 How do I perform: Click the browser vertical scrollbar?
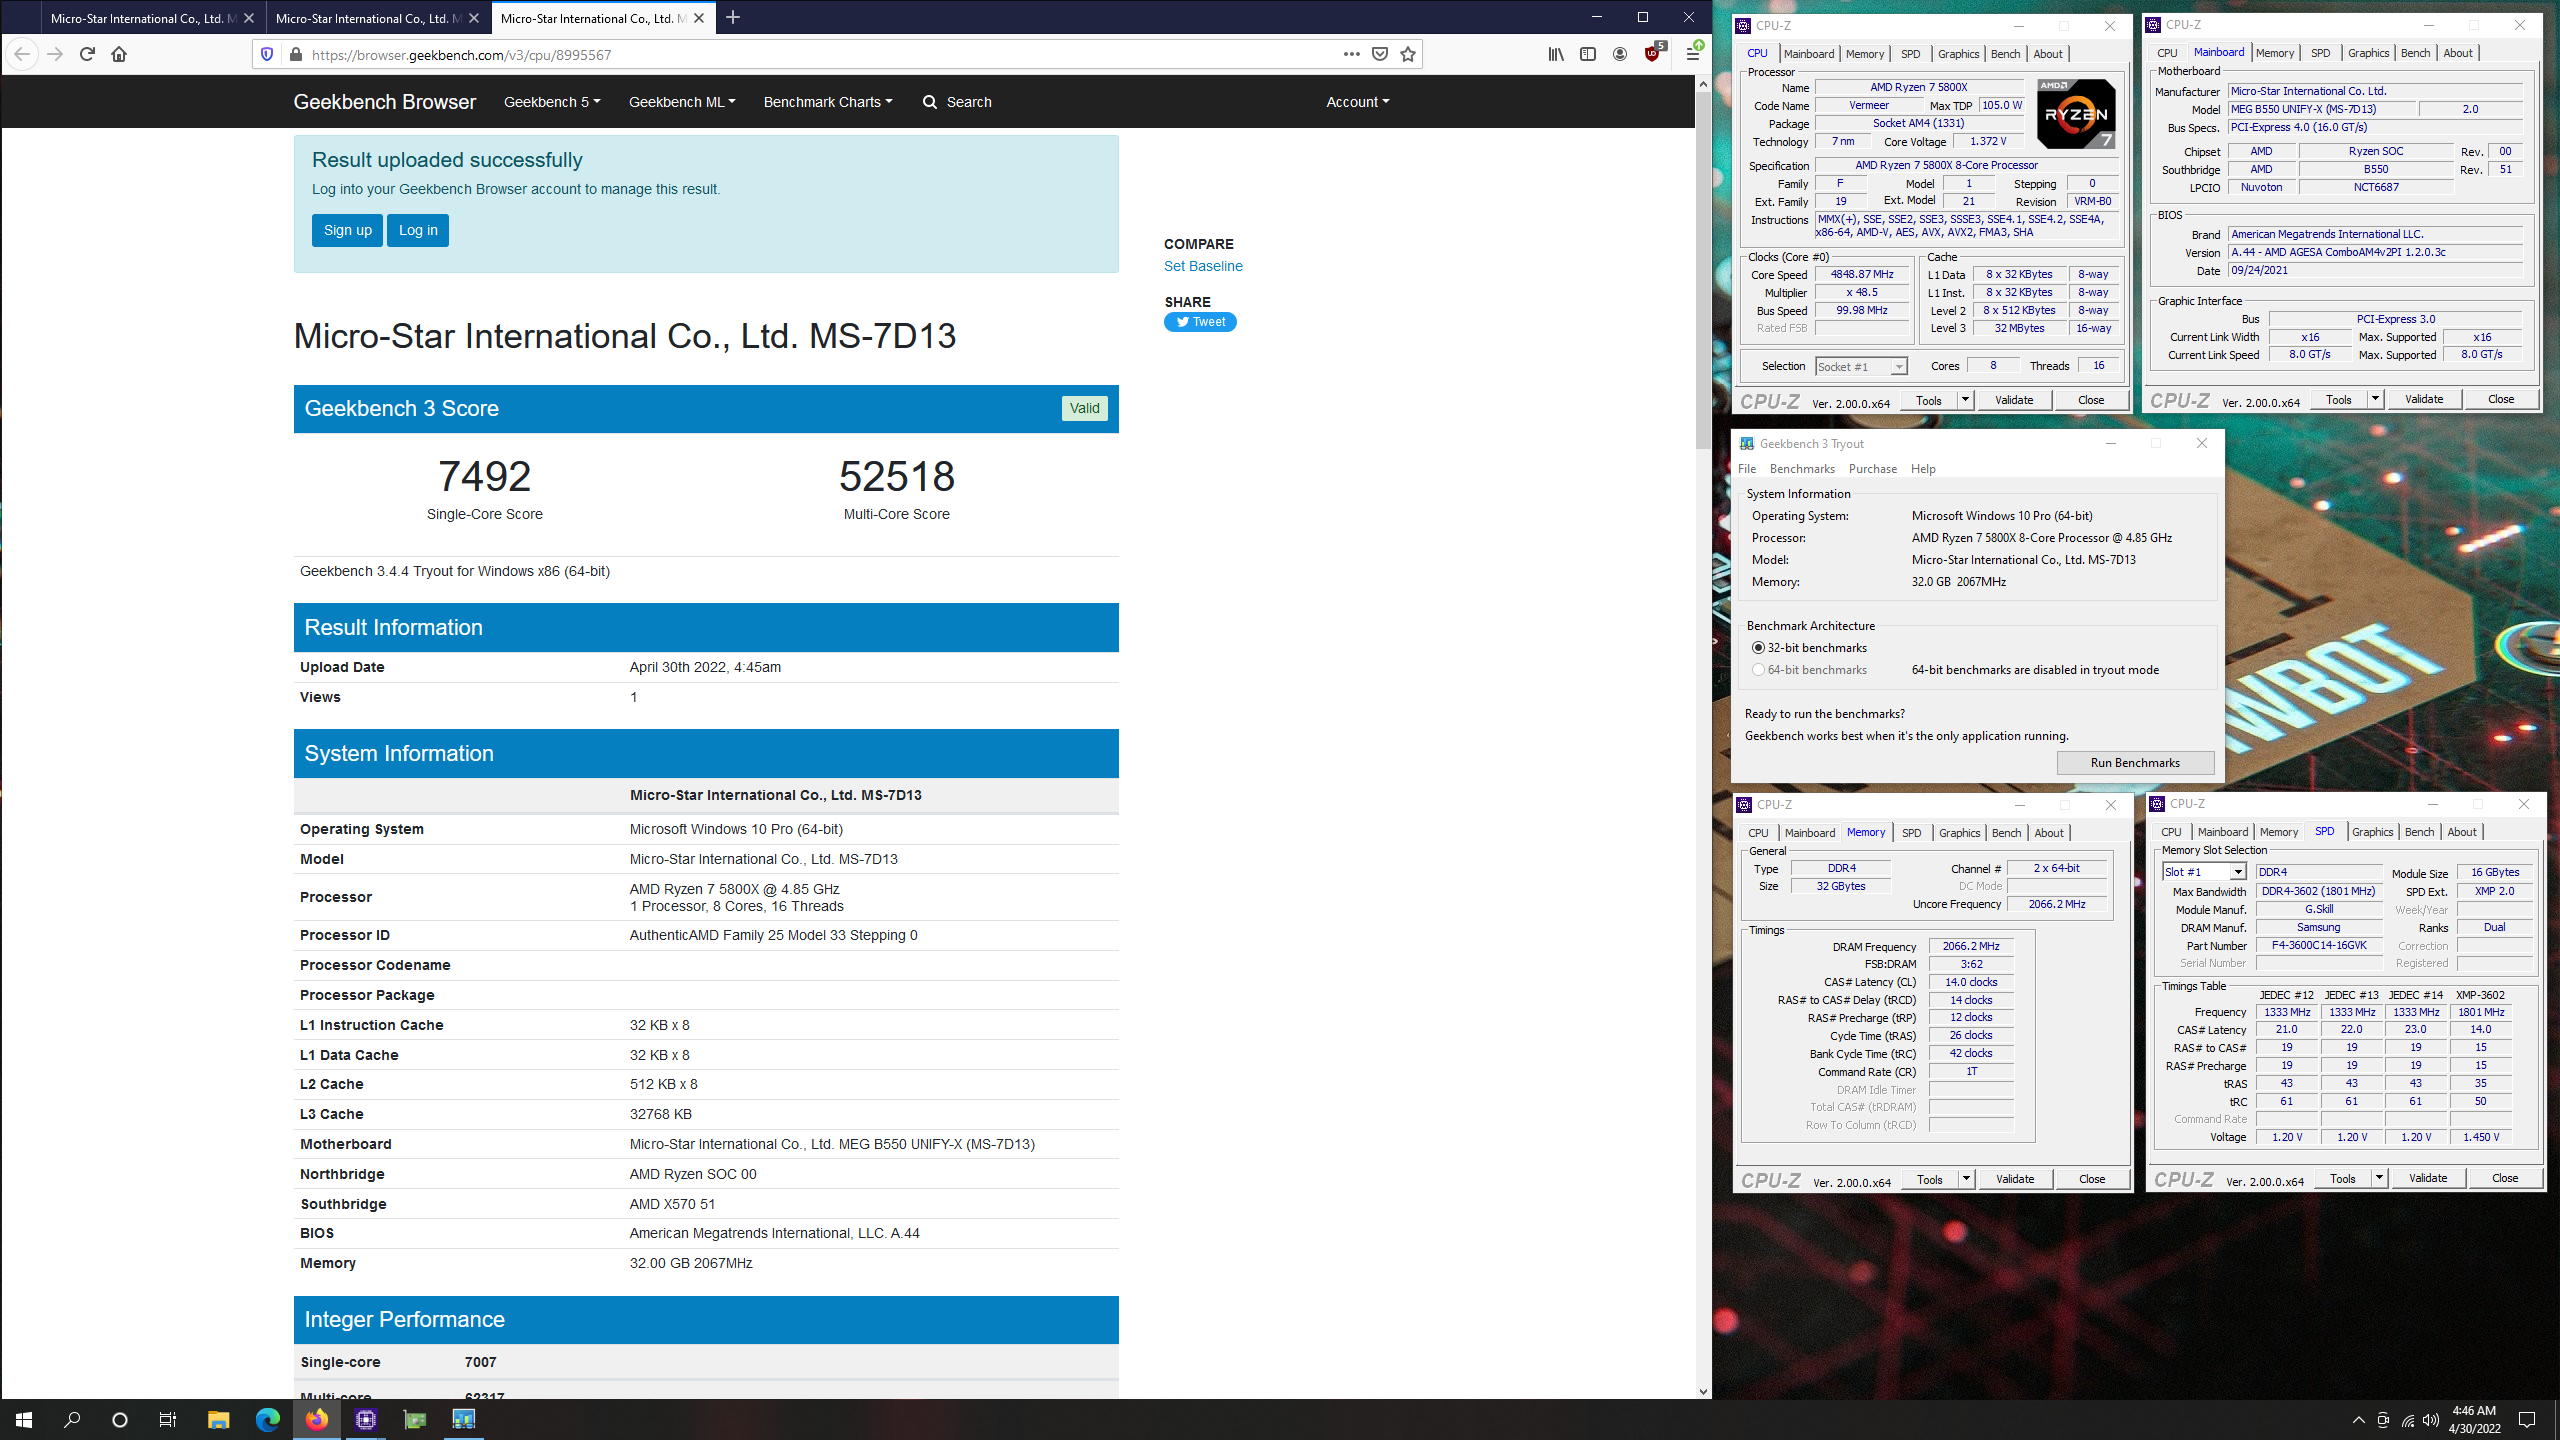[x=1703, y=270]
